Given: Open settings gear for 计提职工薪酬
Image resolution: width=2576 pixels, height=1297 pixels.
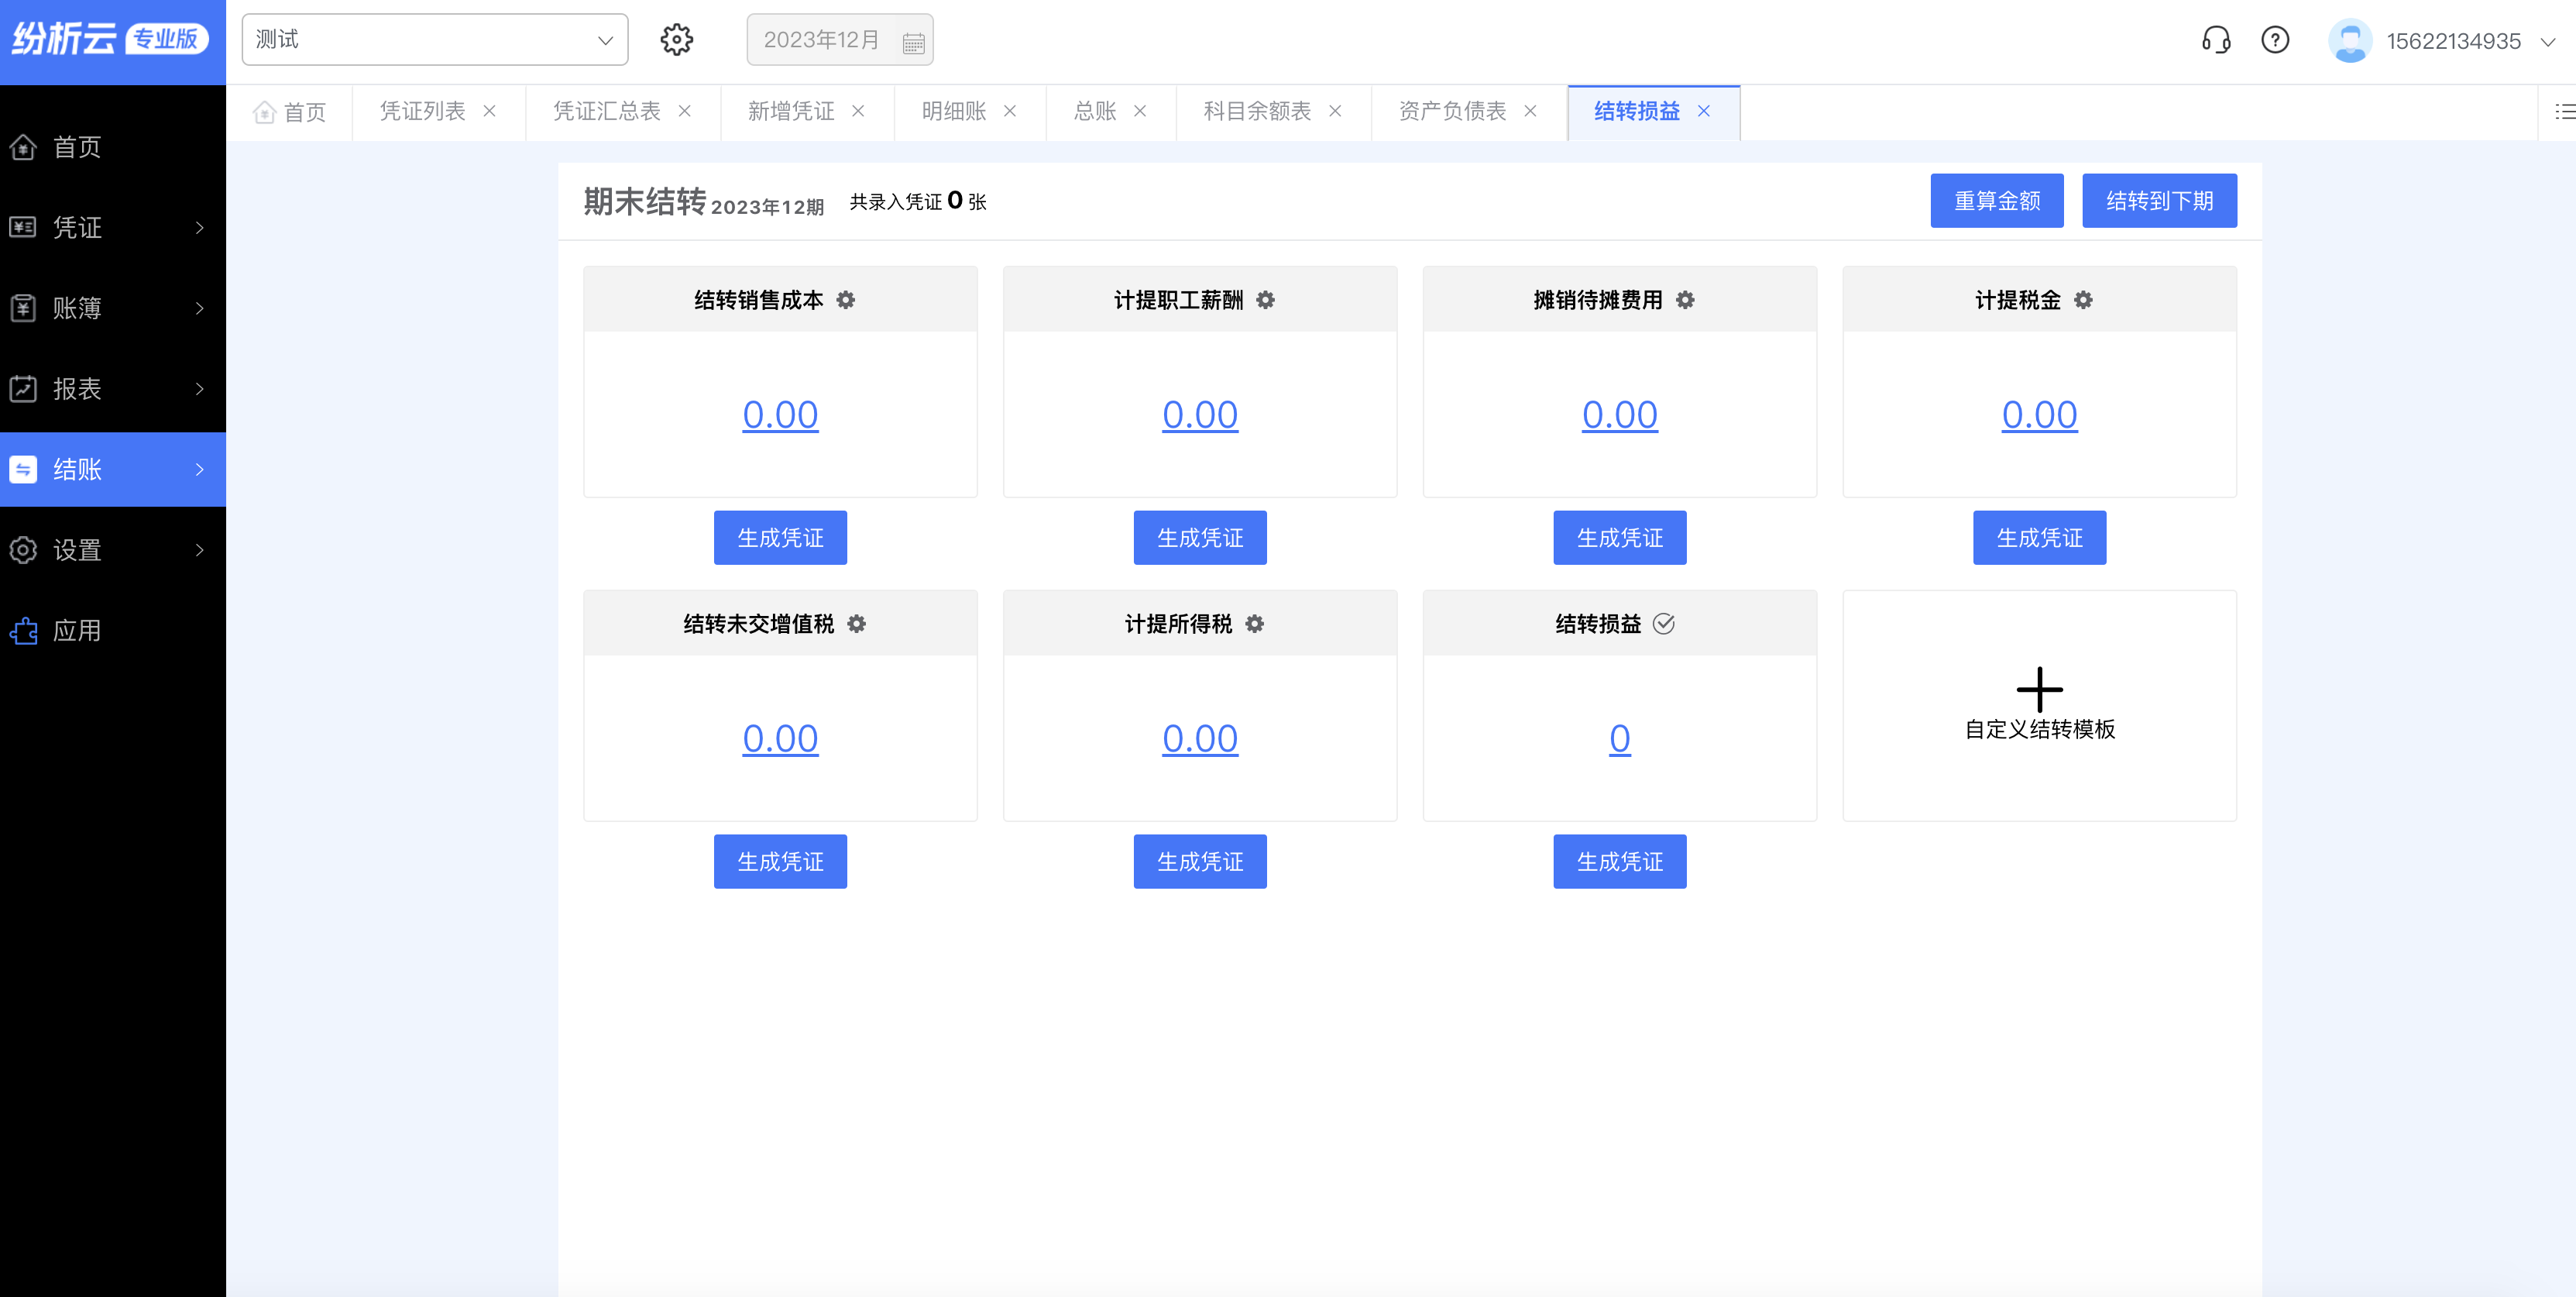Looking at the screenshot, I should pos(1266,300).
